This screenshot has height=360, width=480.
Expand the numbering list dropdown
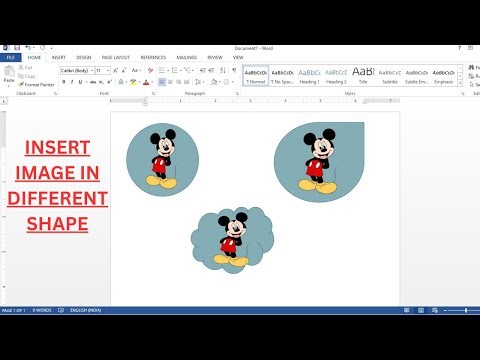180,71
